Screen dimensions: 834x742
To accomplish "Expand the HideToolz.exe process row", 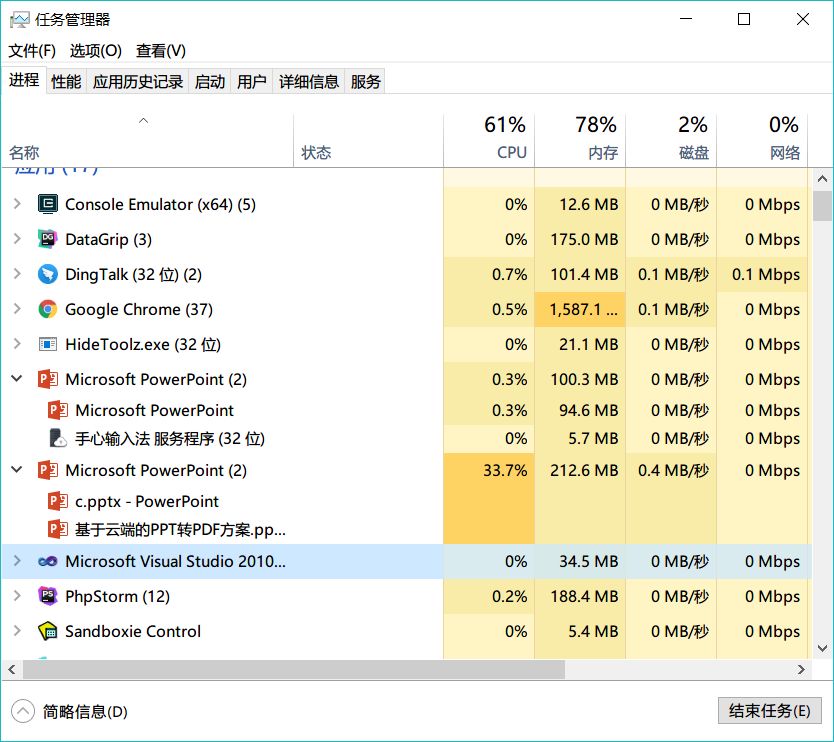I will pos(17,344).
